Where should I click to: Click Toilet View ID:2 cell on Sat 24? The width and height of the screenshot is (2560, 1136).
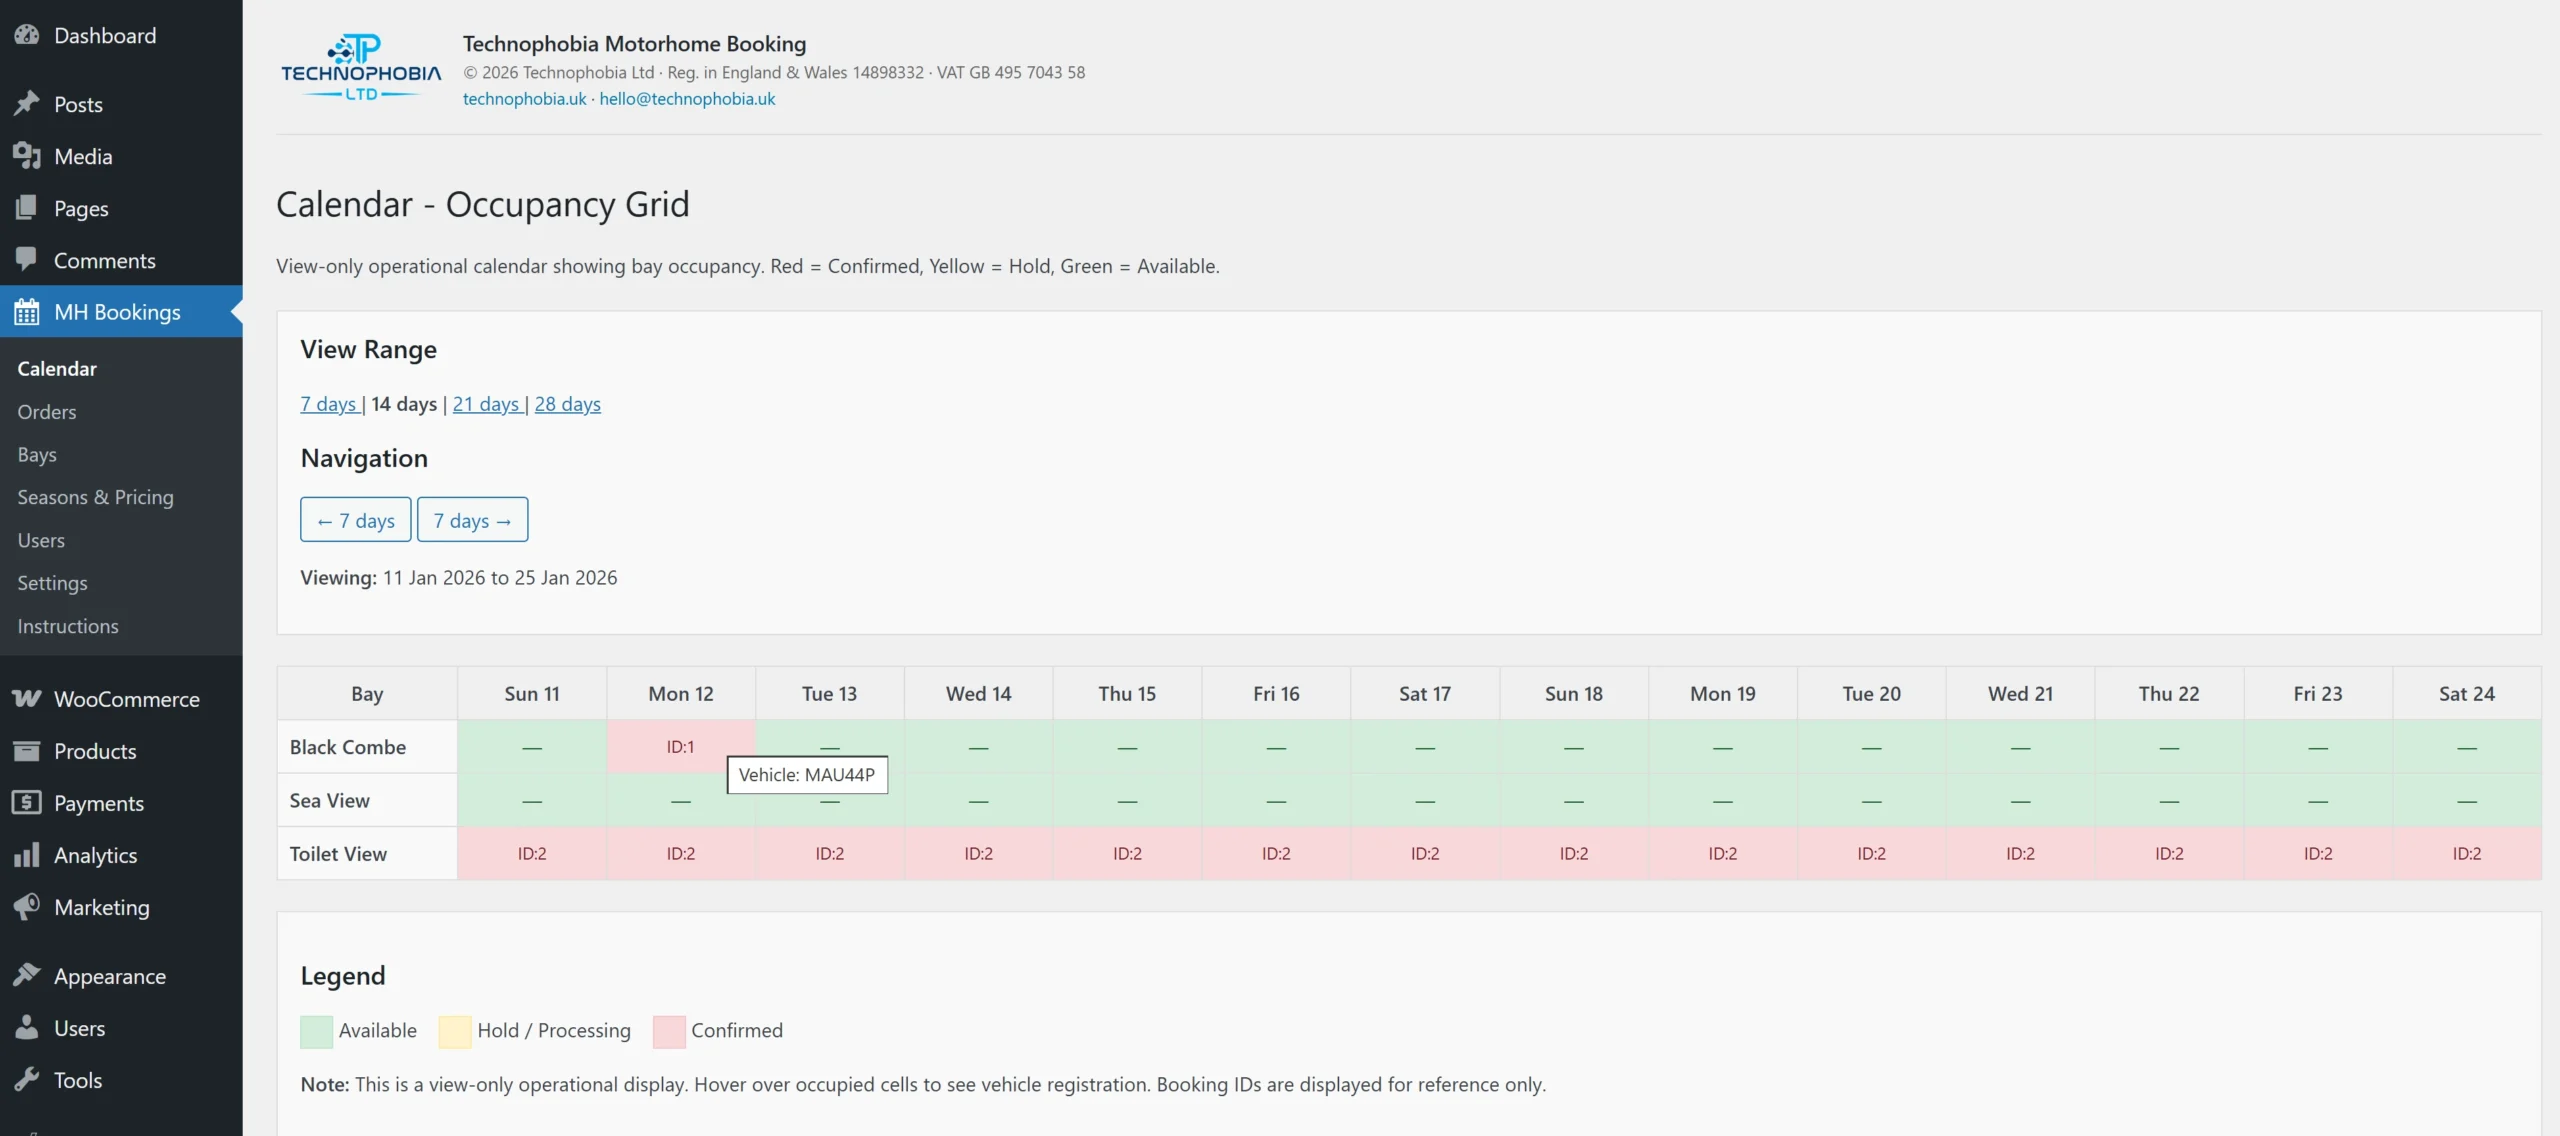pos(2466,854)
